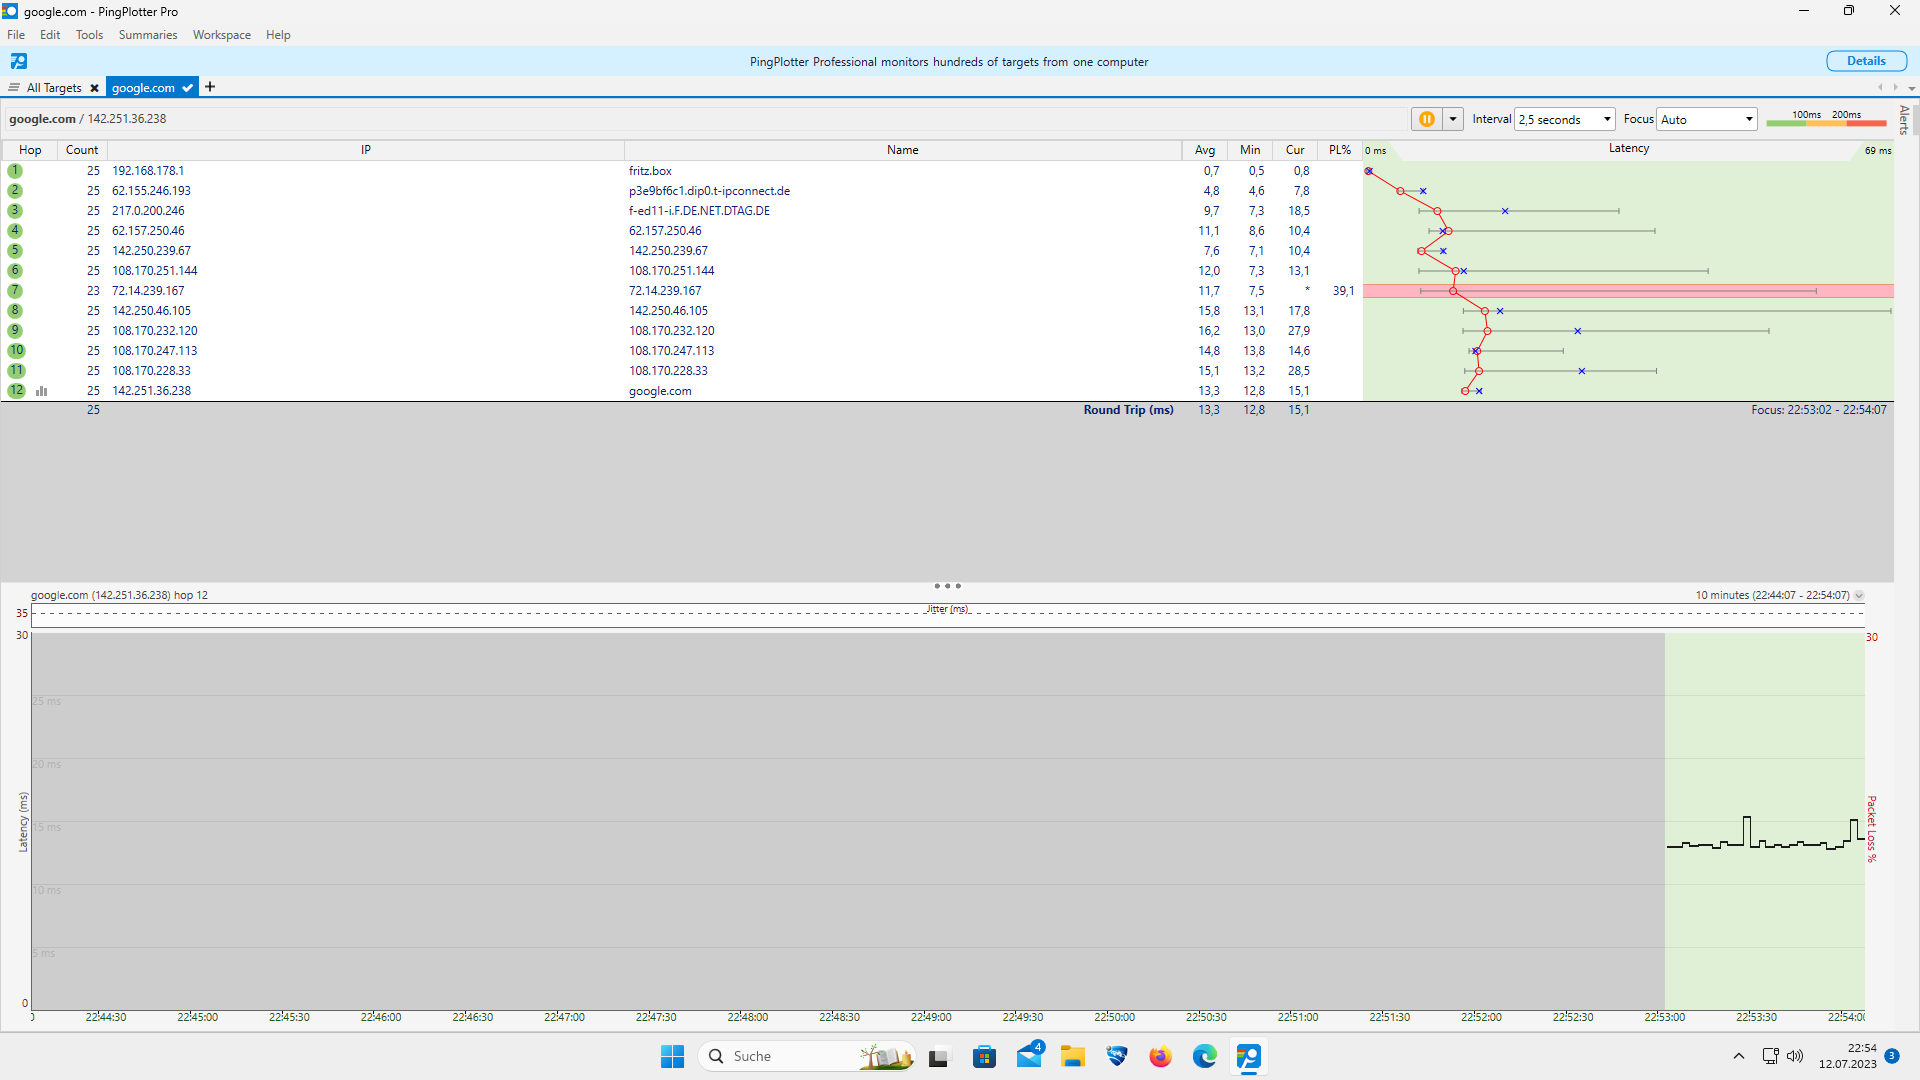This screenshot has height=1080, width=1920.
Task: Expand the time range dropdown showing 10 minutes
Action: 1858,594
